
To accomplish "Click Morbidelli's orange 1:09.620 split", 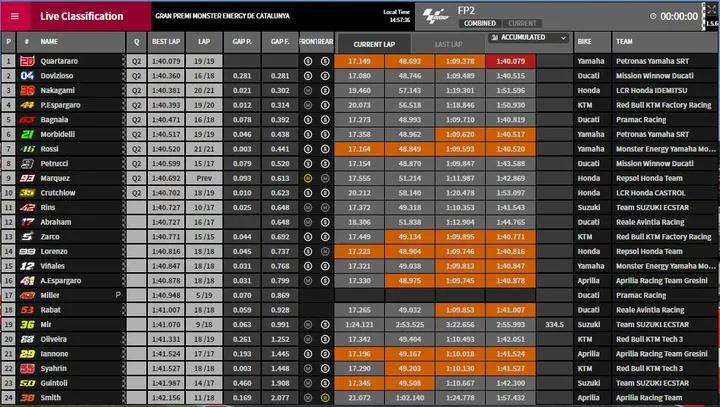I will [x=460, y=135].
